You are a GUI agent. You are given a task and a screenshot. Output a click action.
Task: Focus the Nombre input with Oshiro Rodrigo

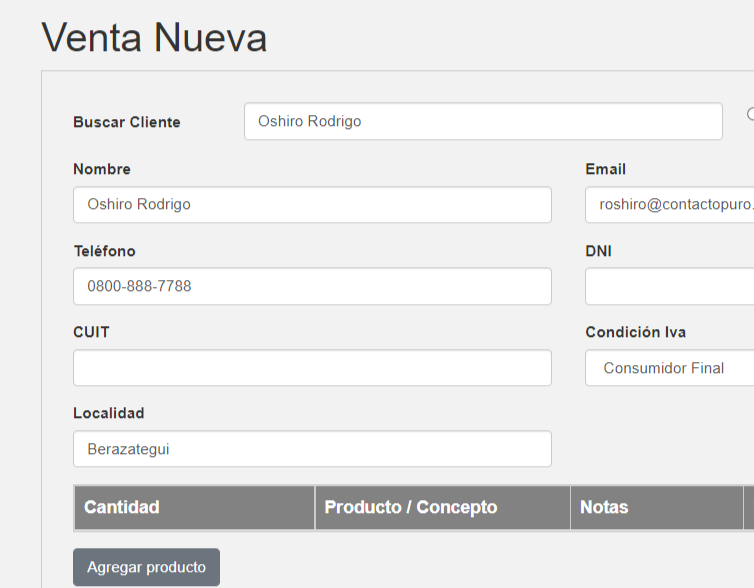(312, 204)
